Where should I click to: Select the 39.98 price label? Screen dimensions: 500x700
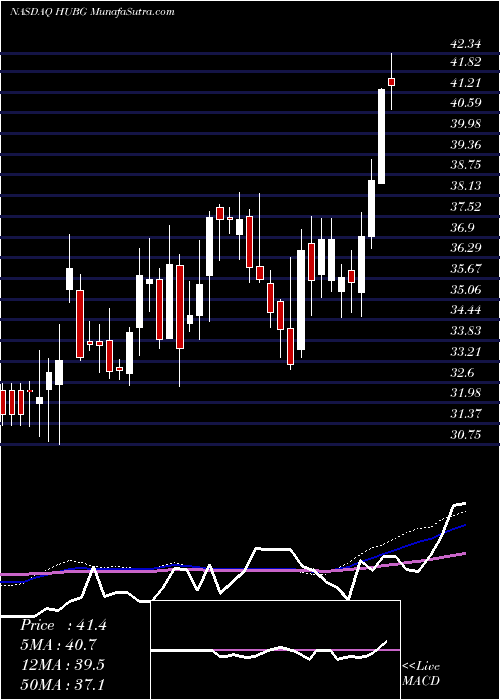466,124
